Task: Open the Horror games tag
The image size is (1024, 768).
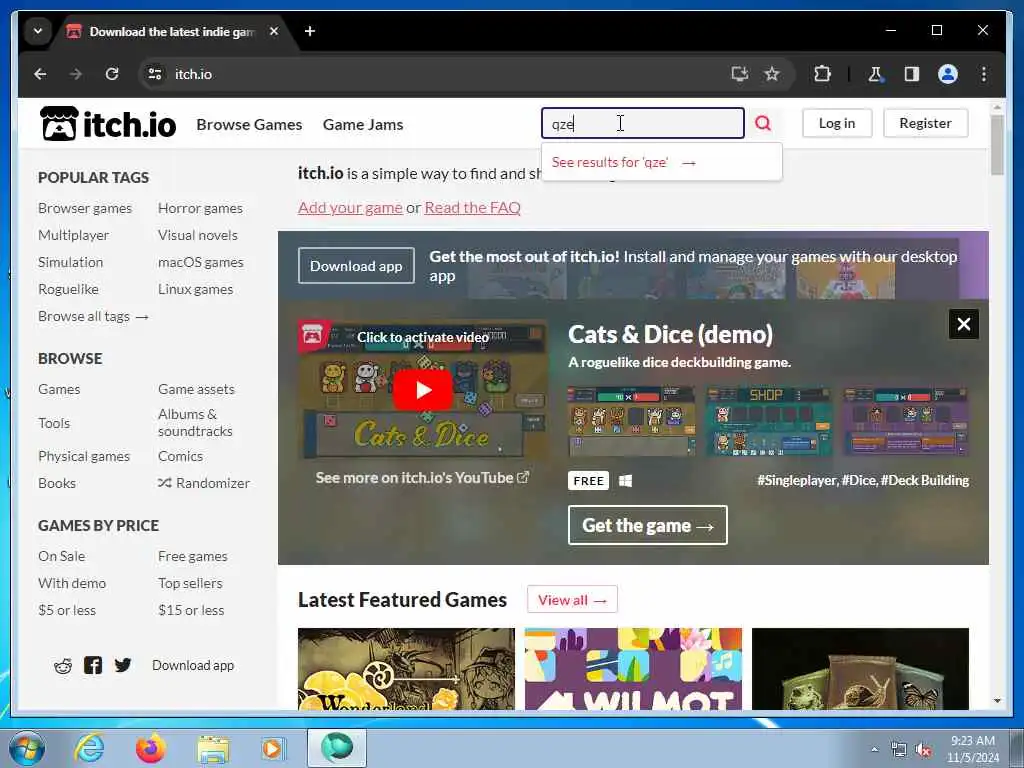Action: 200,208
